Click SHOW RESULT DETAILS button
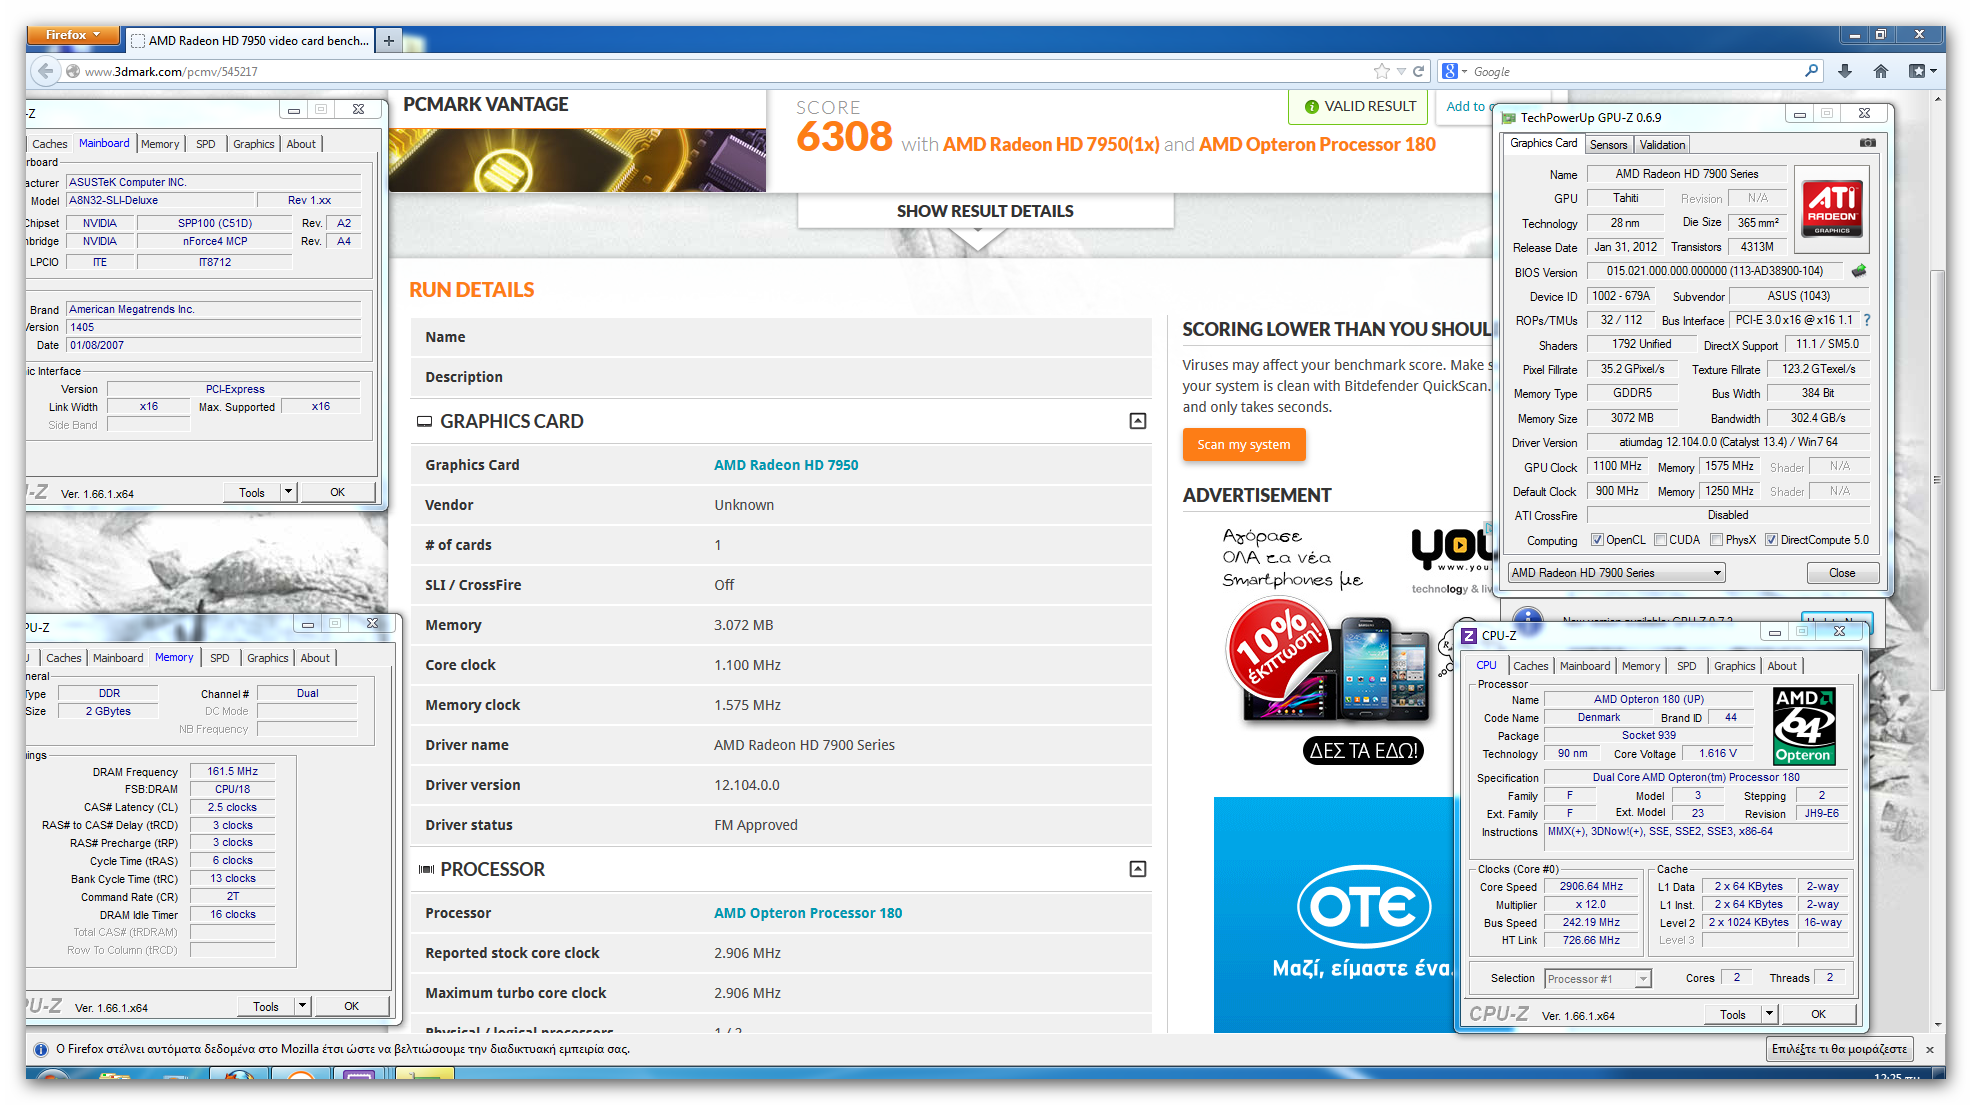 [x=985, y=211]
